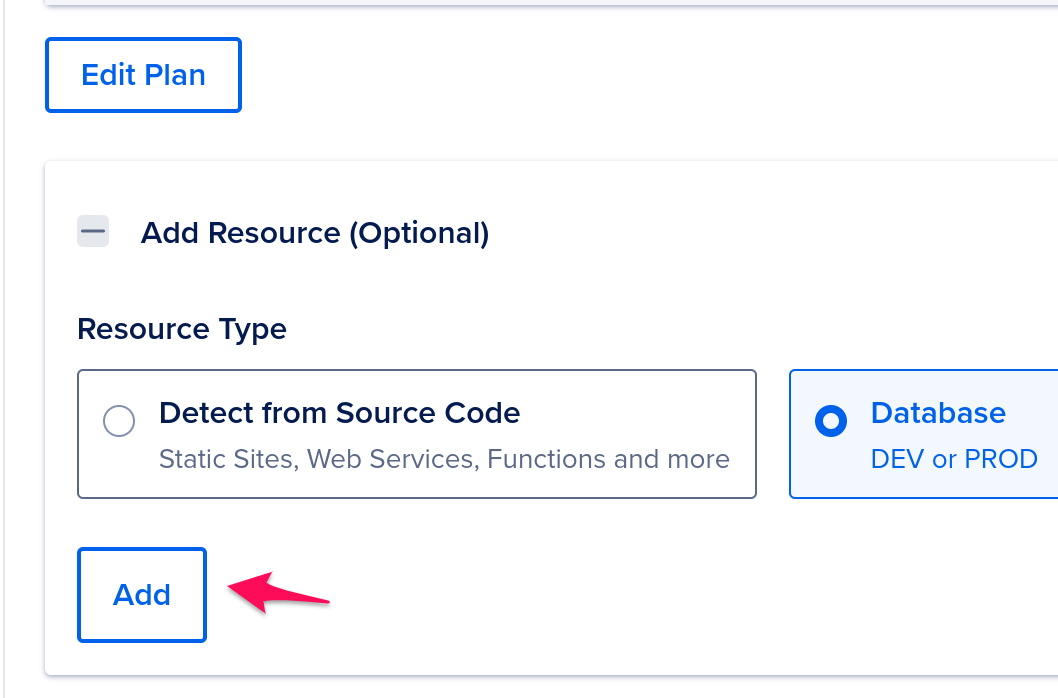The image size is (1058, 698).
Task: Click the 'PROD' text under Database
Action: click(x=1001, y=459)
